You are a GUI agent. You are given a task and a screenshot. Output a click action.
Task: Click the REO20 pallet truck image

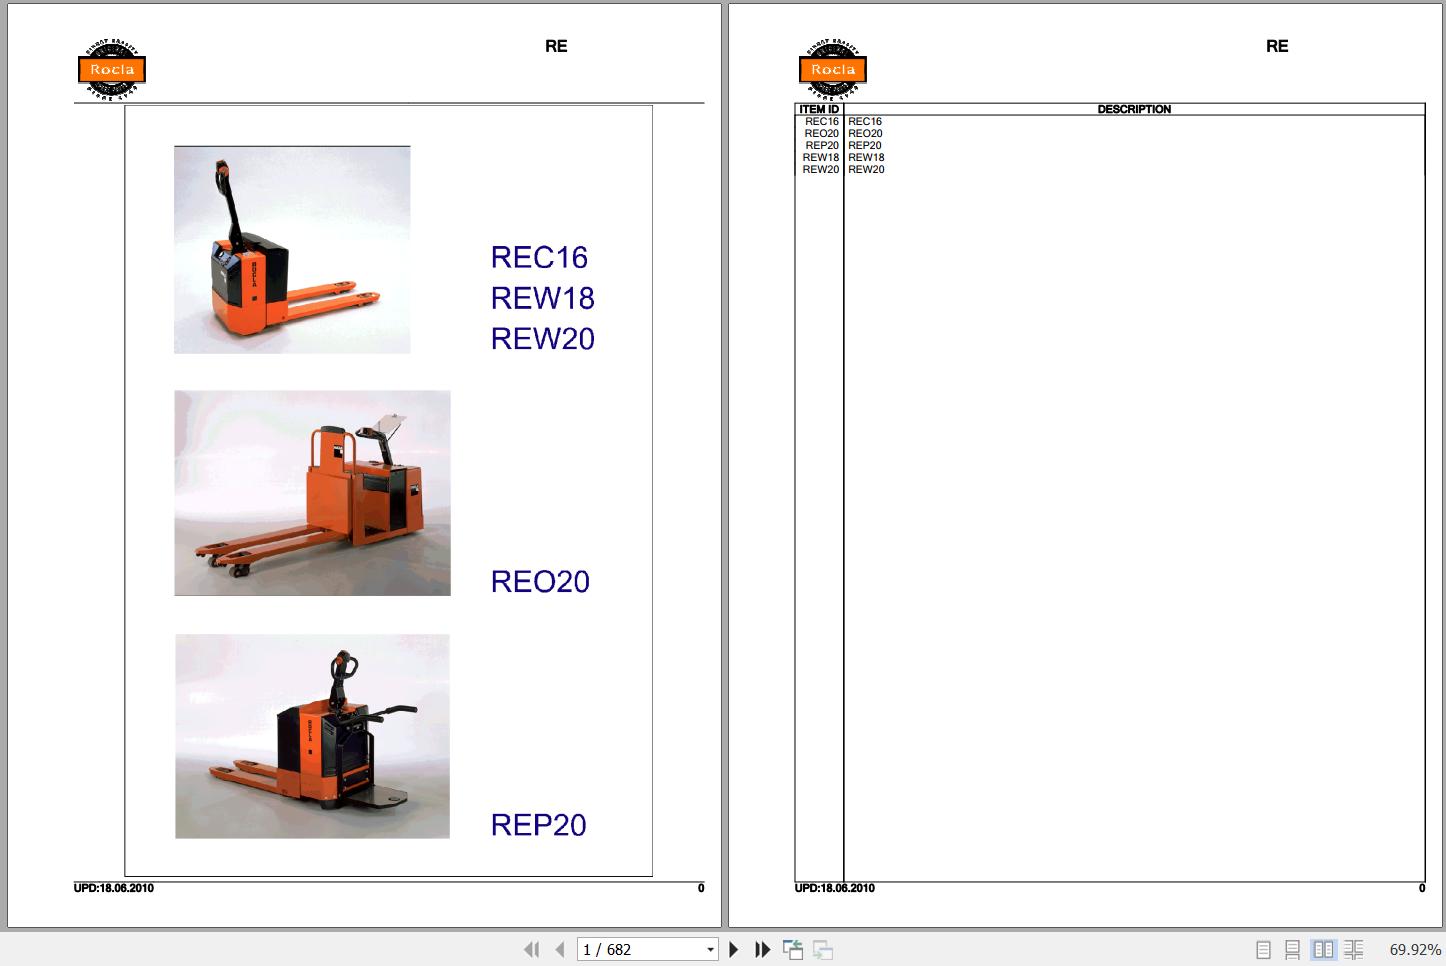[x=311, y=493]
